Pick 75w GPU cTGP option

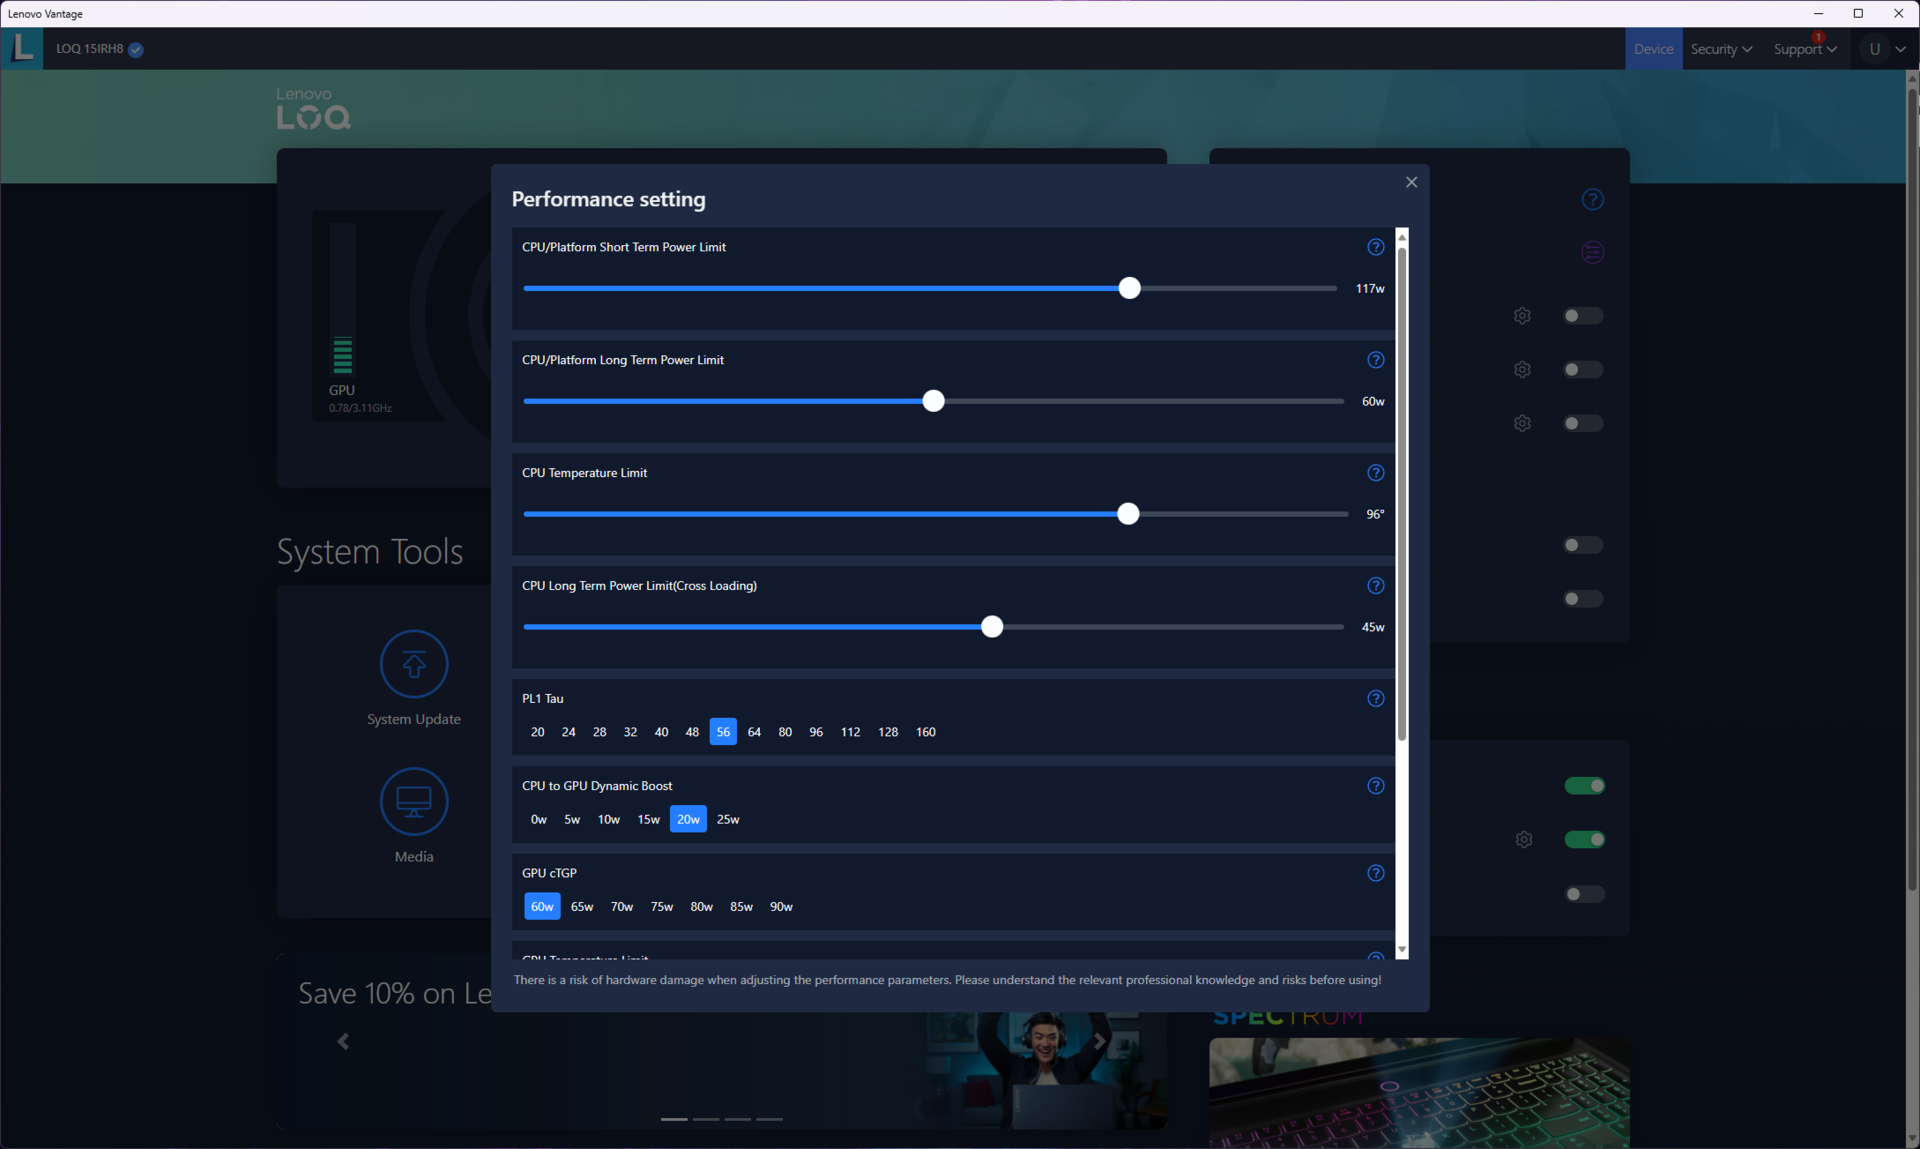coord(661,907)
